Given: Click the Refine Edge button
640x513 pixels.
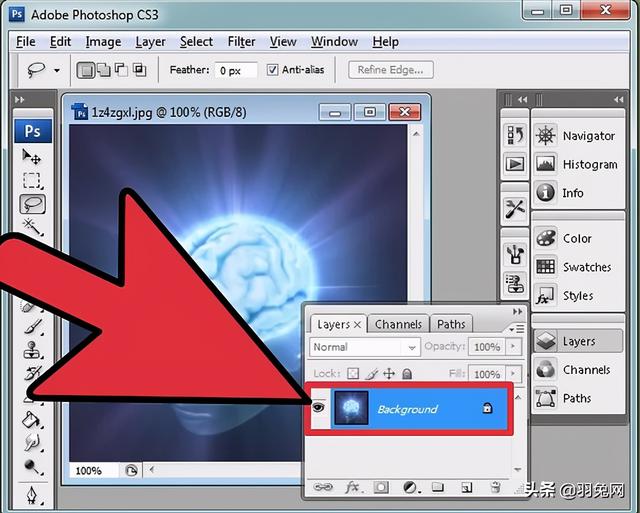Looking at the screenshot, I should [391, 70].
